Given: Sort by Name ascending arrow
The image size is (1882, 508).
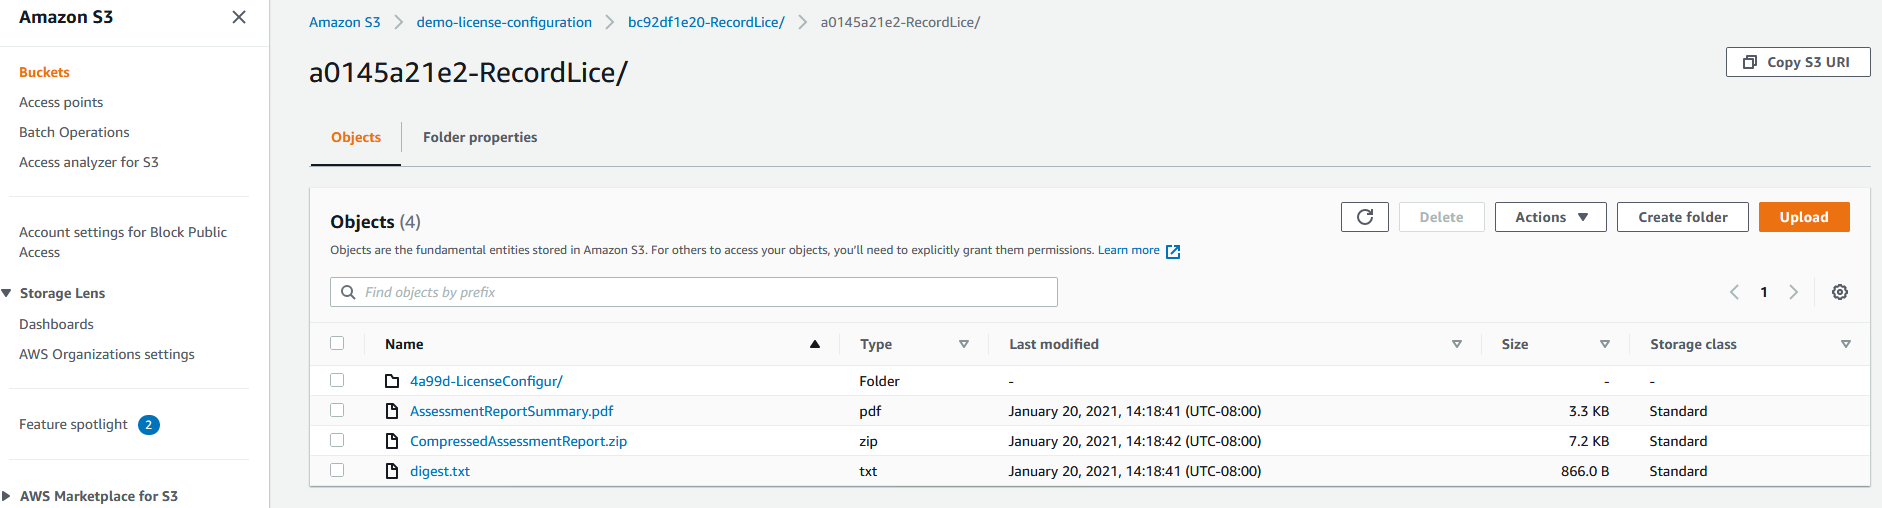Looking at the screenshot, I should [x=815, y=344].
